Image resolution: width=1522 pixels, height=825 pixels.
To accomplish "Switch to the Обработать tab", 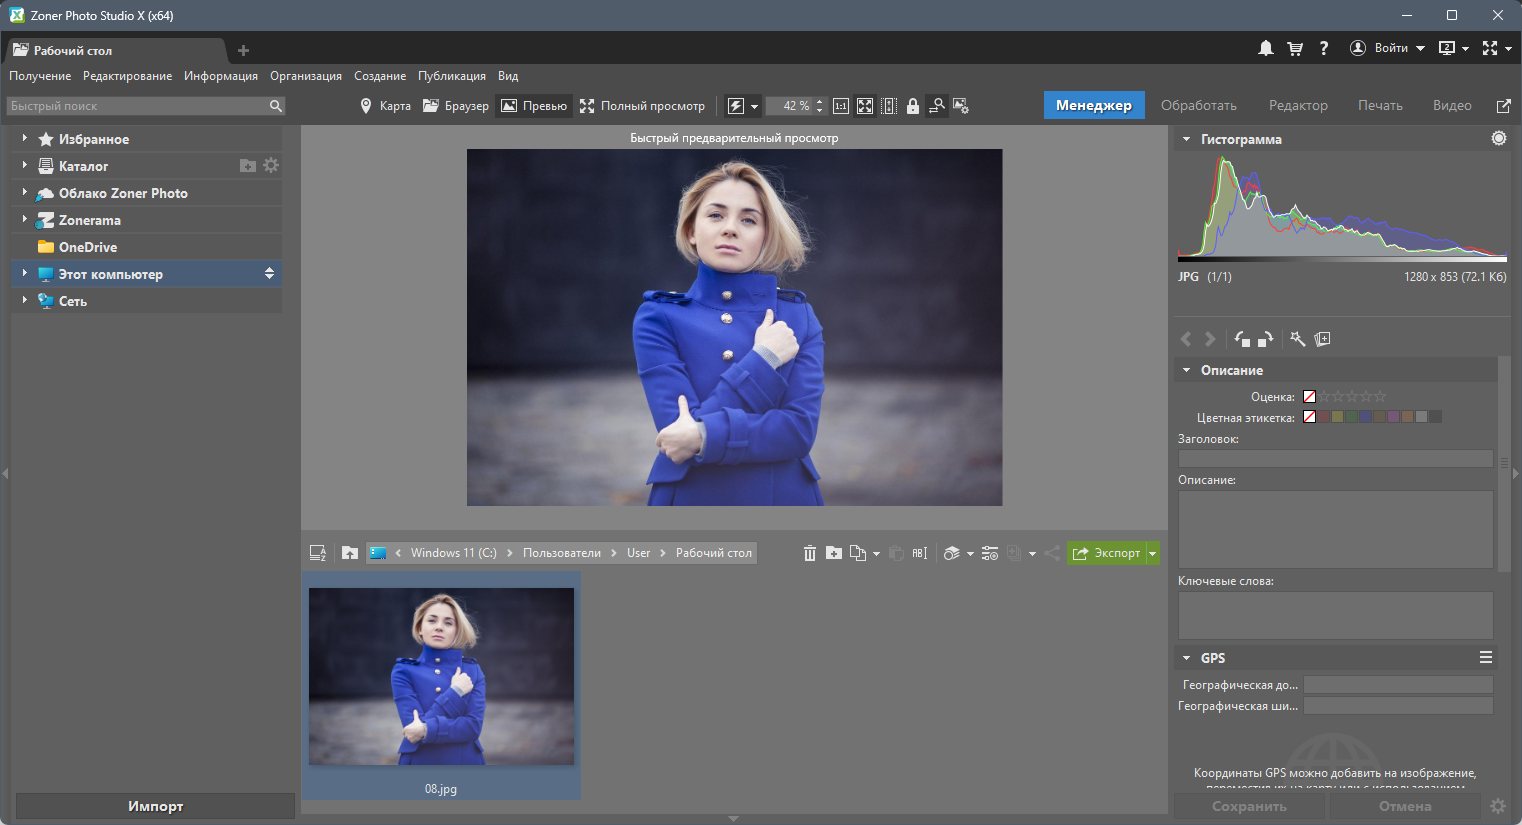I will (1199, 105).
